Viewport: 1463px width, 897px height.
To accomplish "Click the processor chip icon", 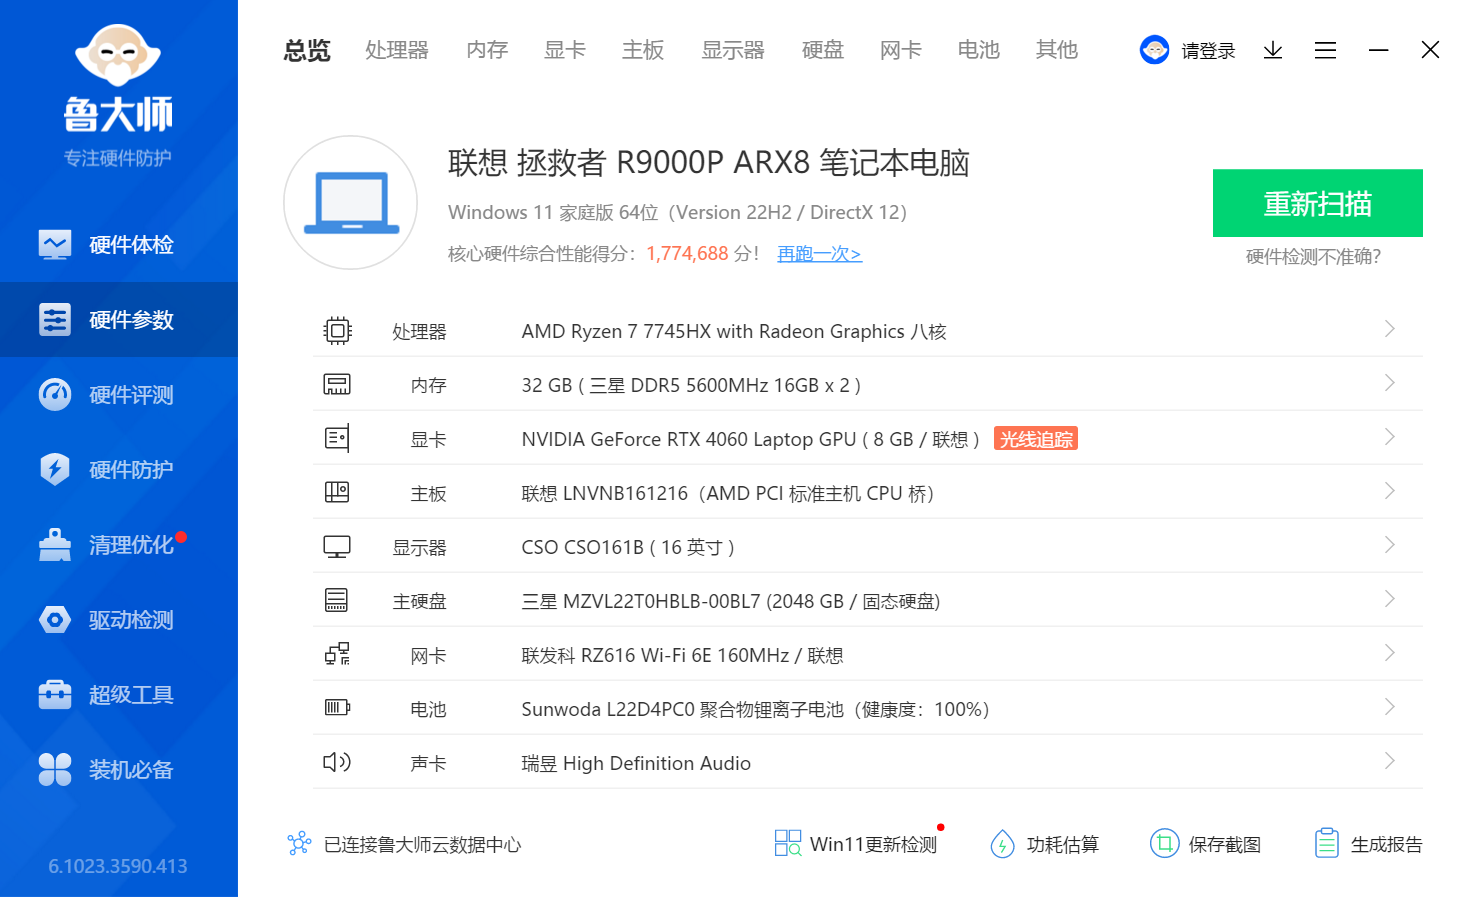I will [x=337, y=330].
